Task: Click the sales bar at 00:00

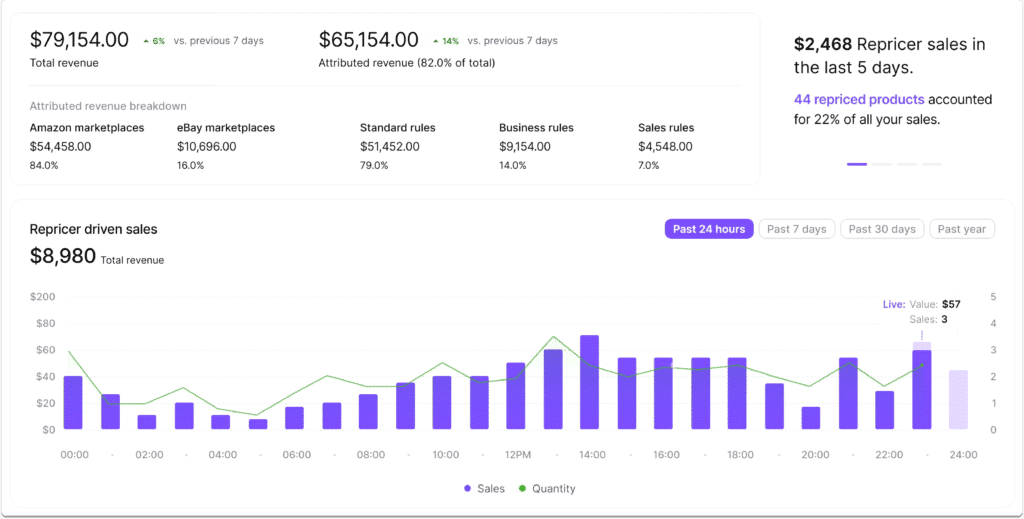Action: (x=73, y=403)
